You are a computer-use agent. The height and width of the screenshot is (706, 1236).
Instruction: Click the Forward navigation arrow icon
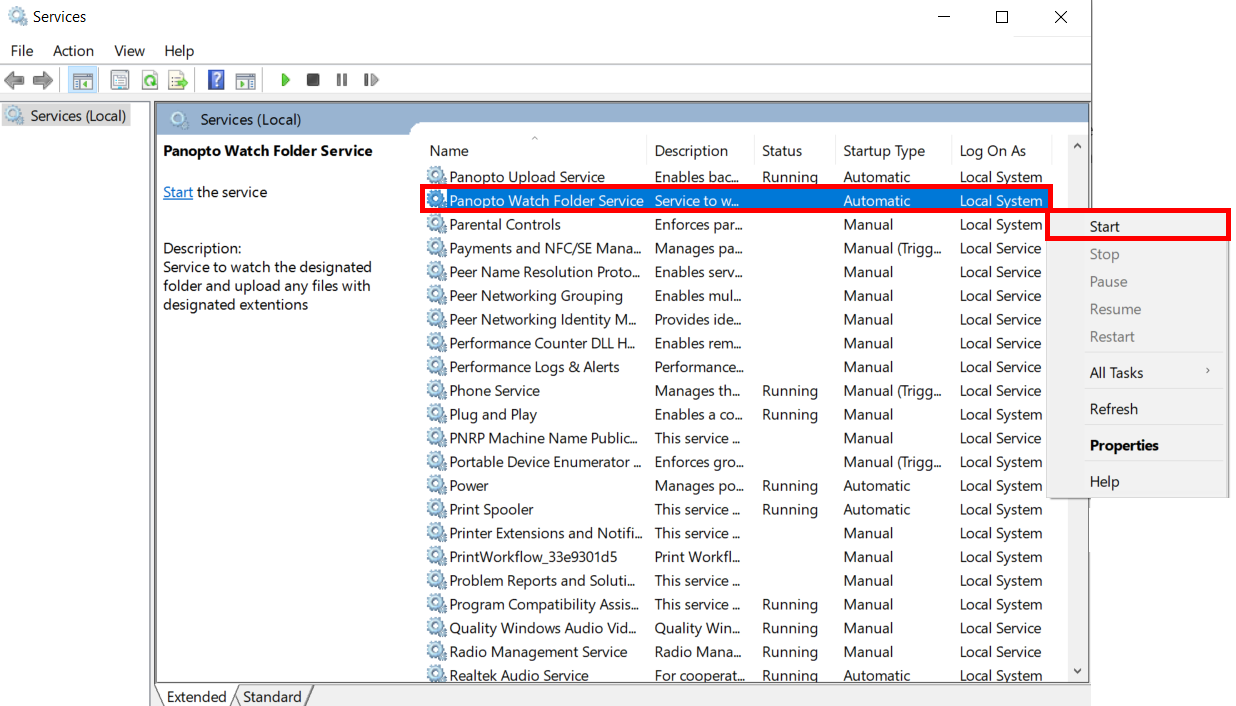tap(41, 80)
